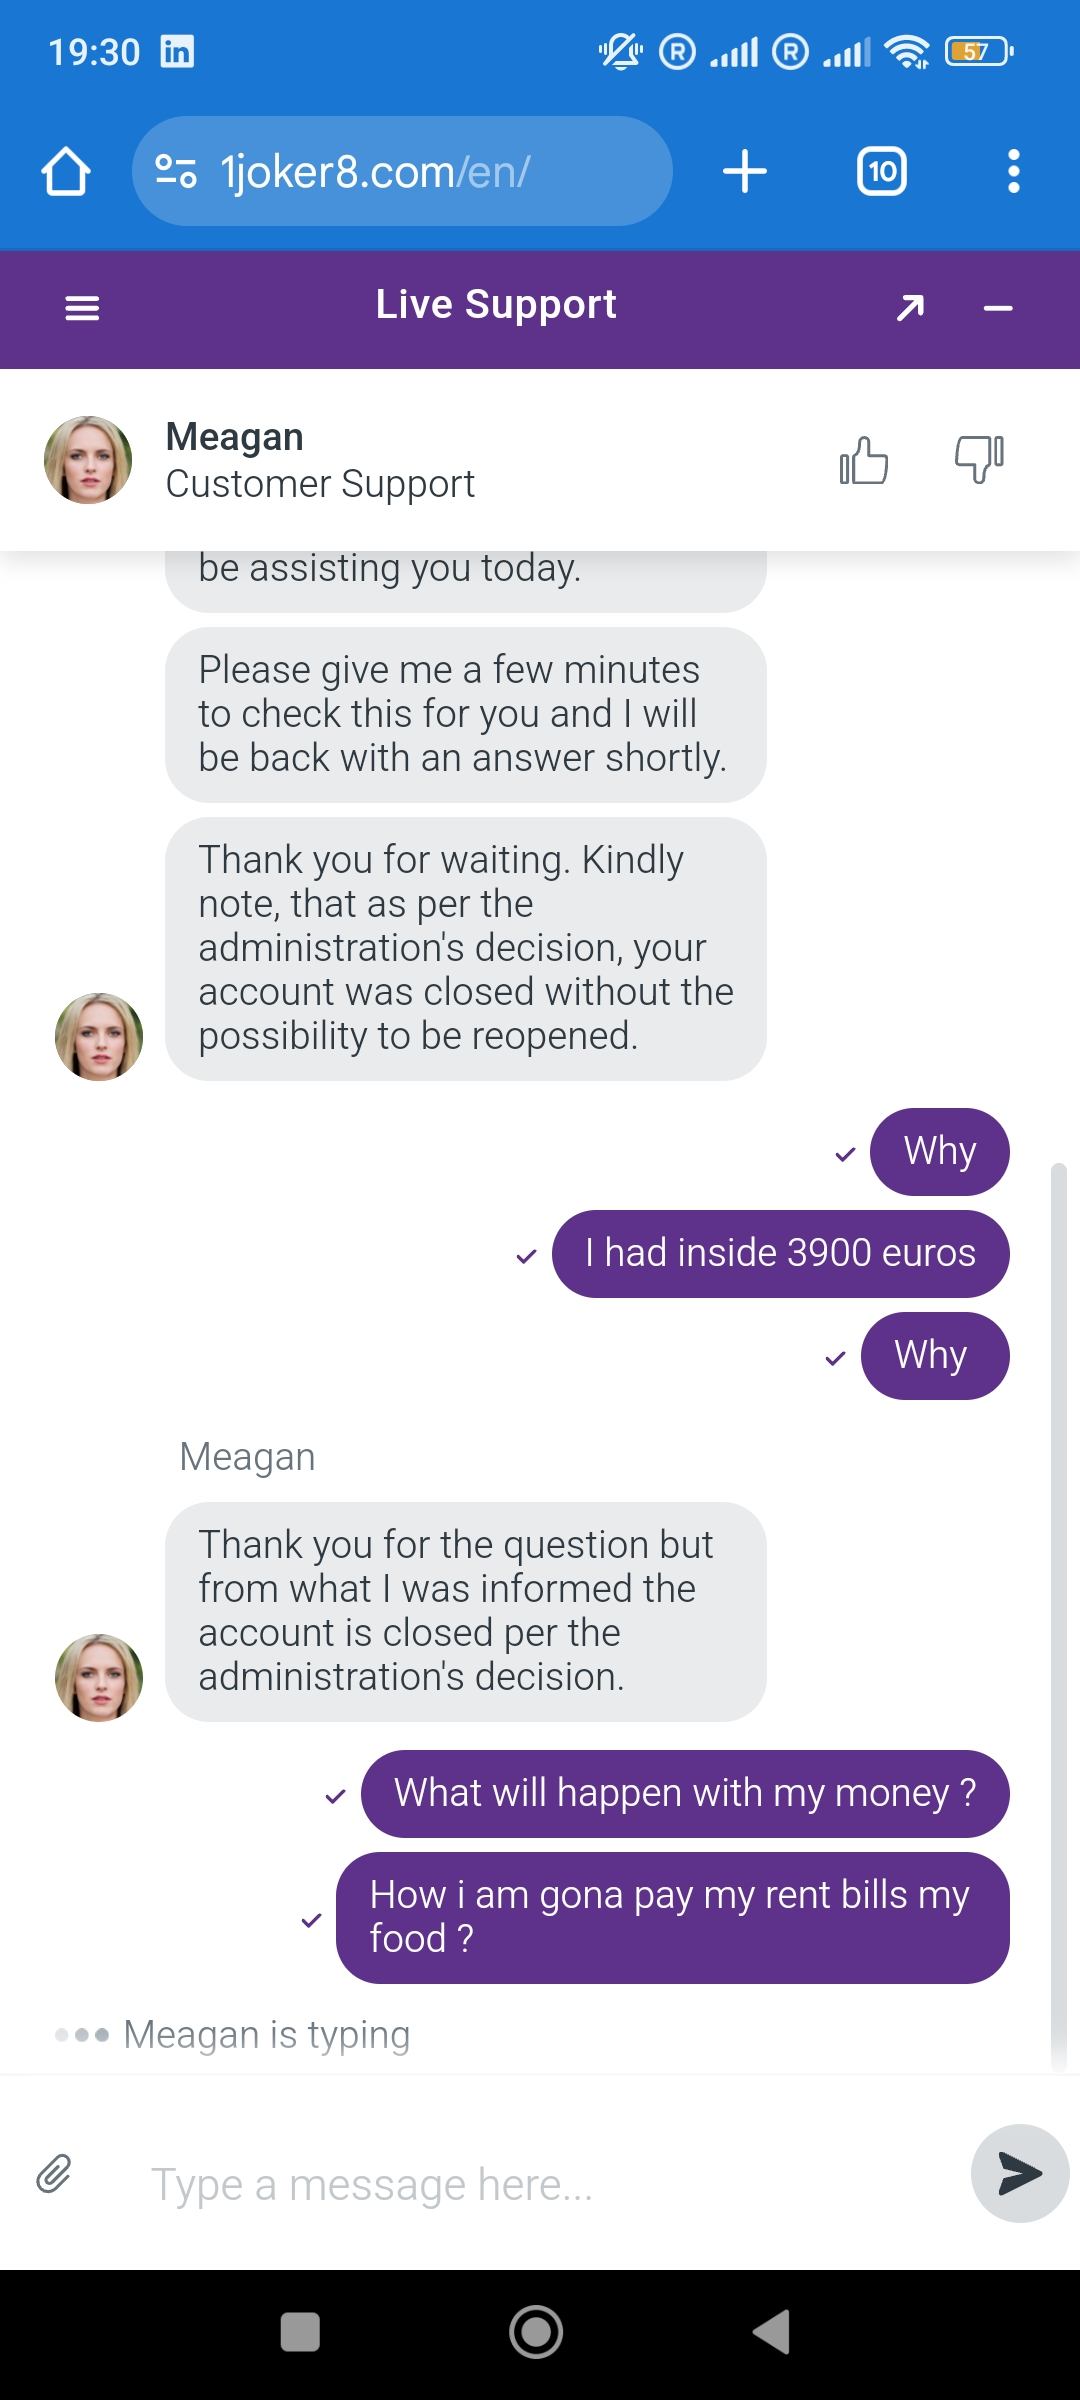Tap the 'I had inside 3900 euros' message

point(780,1254)
